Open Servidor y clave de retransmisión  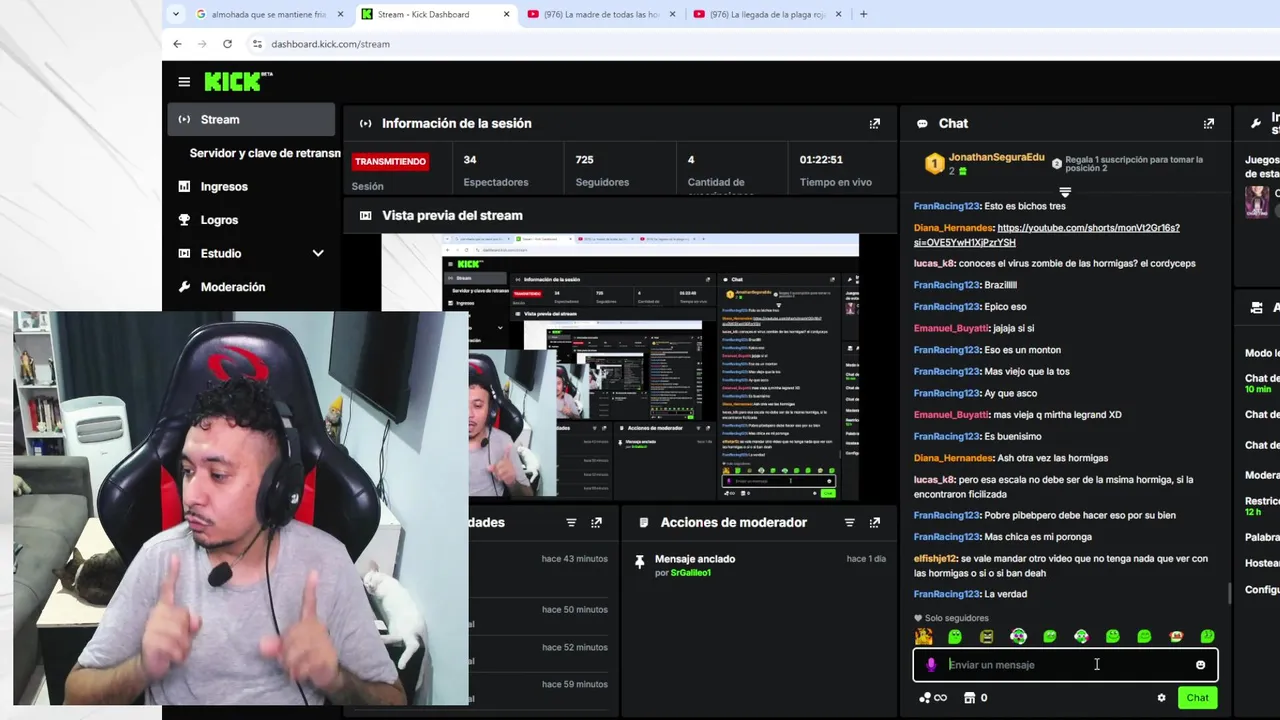pos(265,154)
